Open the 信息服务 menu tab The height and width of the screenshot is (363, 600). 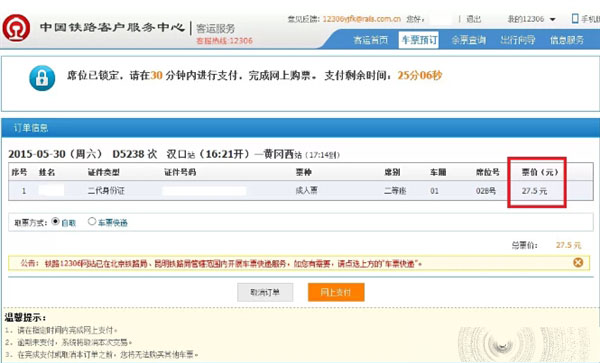567,40
